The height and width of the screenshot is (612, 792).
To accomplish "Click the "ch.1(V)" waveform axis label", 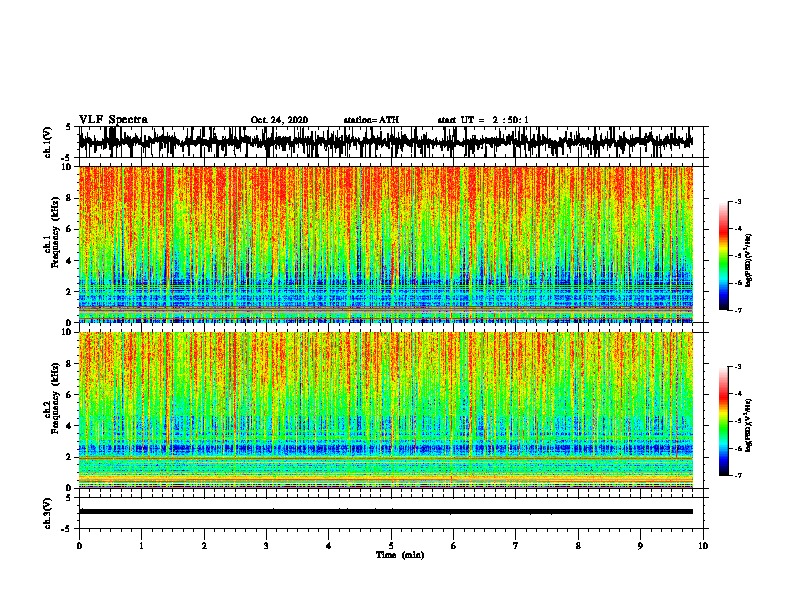I will [x=47, y=142].
